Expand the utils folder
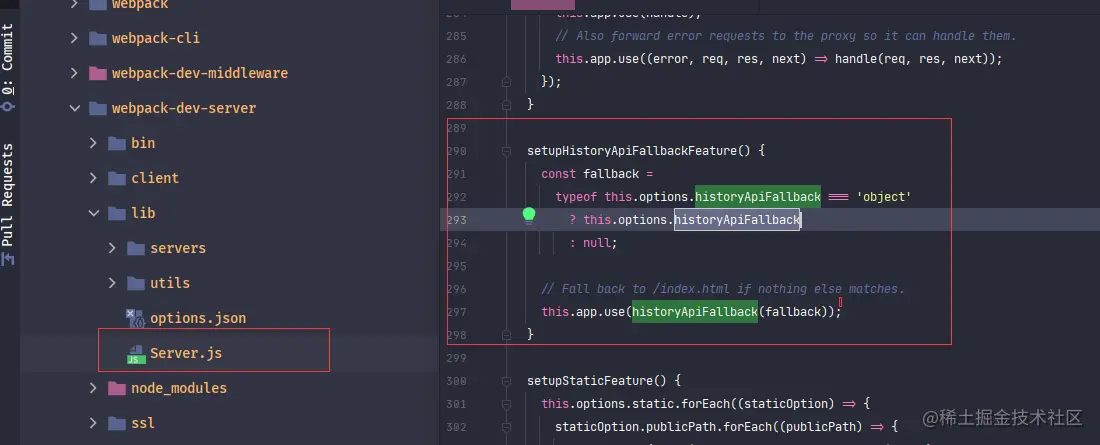 point(112,284)
